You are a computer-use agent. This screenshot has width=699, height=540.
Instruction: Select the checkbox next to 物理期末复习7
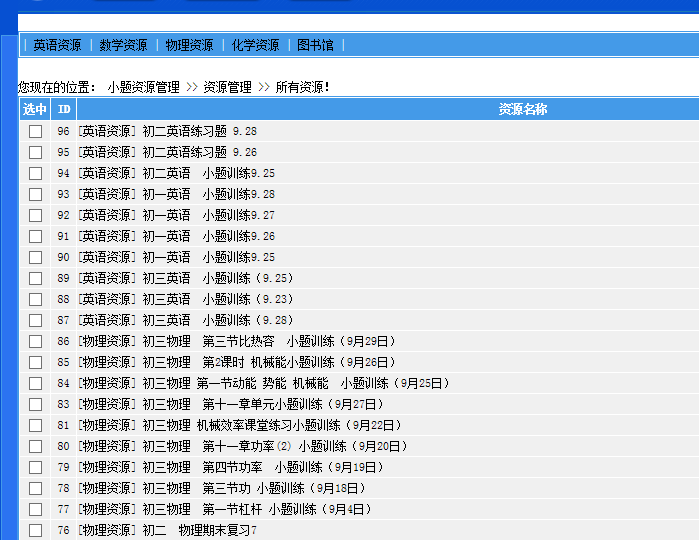35,530
